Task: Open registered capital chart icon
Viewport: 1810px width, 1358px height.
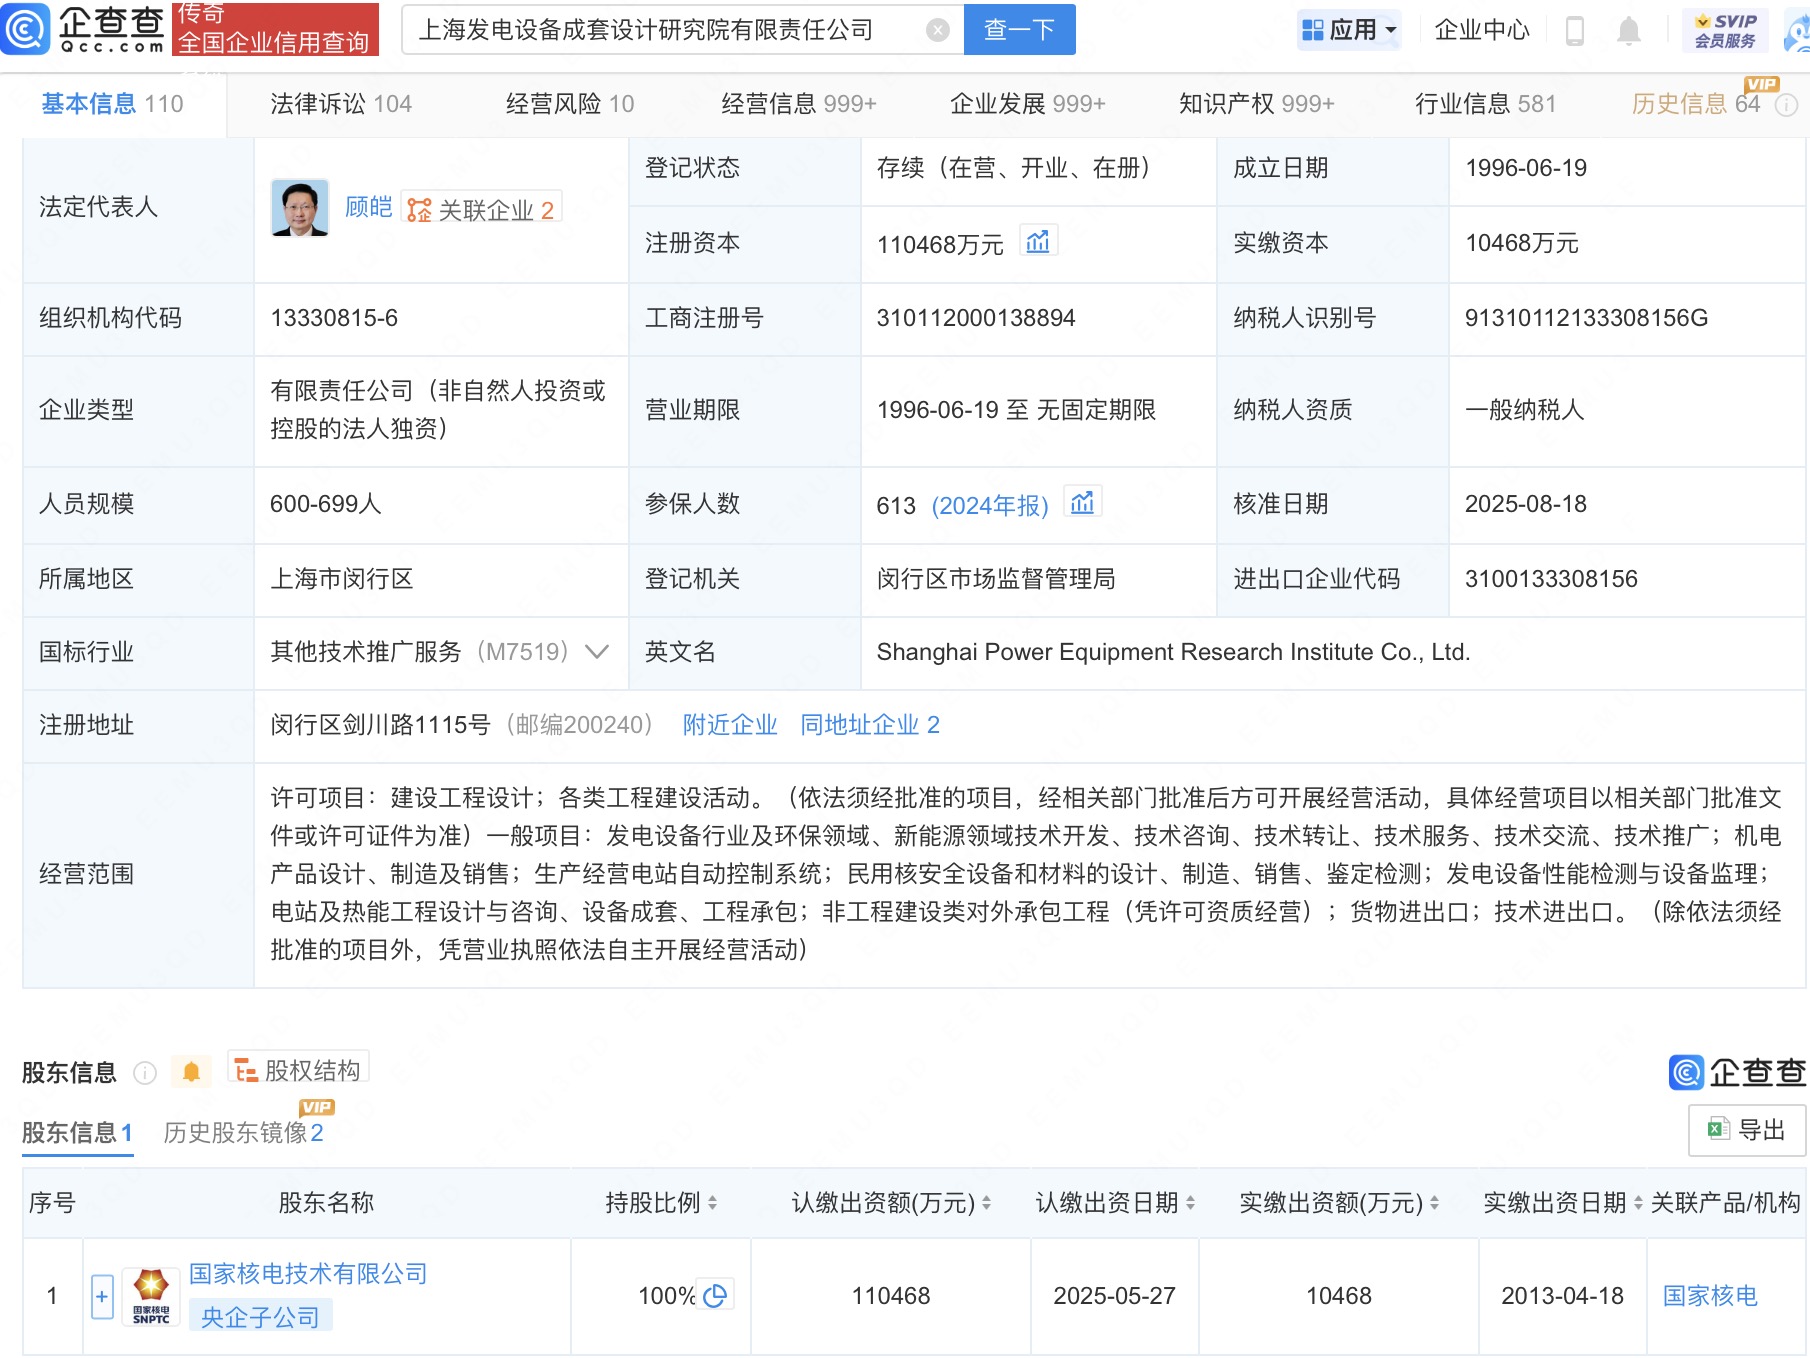Action: pyautogui.click(x=1038, y=242)
